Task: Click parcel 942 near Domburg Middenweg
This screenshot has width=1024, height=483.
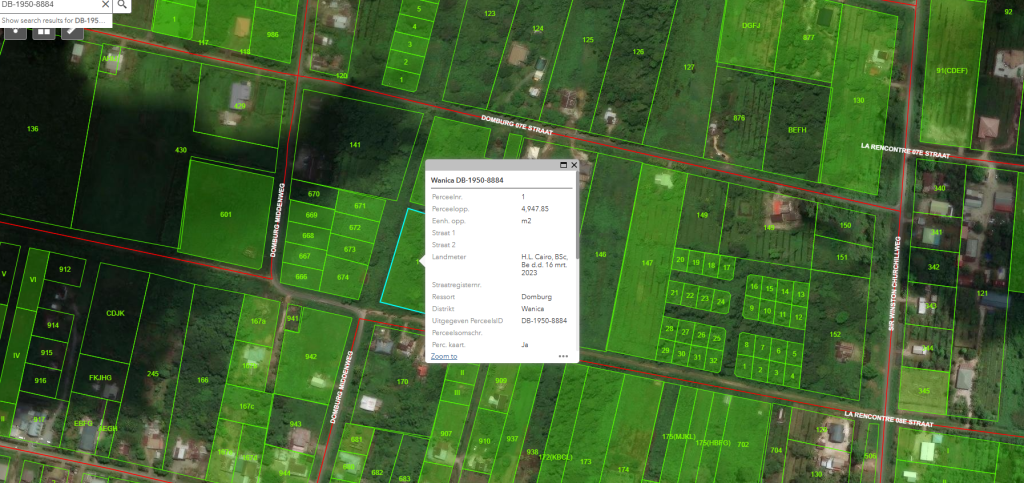Action: 311,357
